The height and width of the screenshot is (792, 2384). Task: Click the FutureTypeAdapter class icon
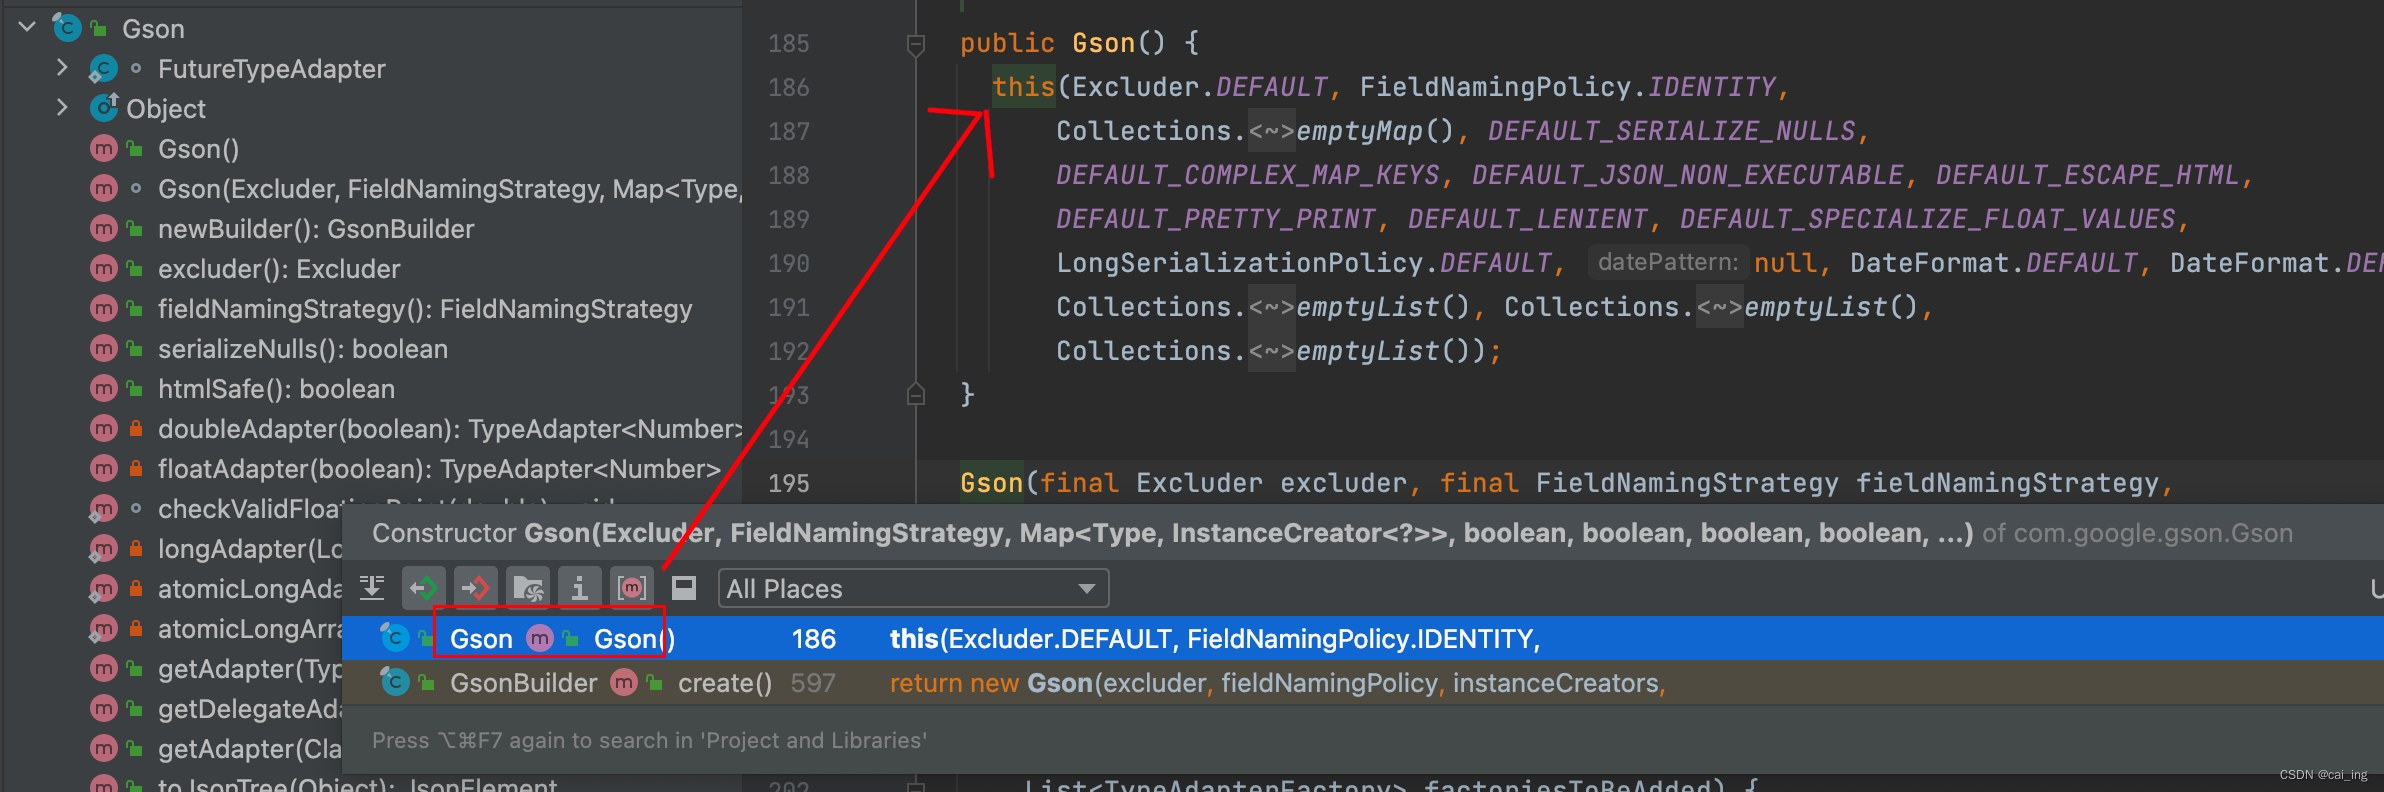tap(103, 69)
